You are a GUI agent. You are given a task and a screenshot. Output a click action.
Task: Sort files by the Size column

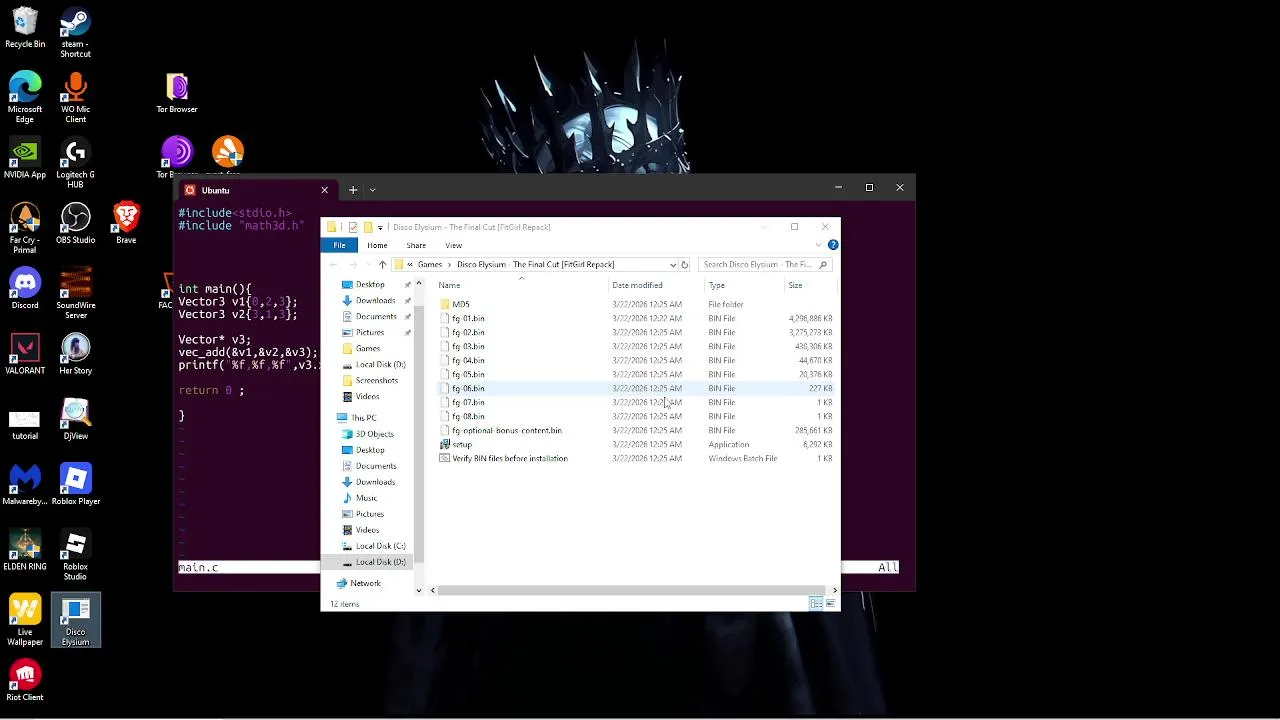click(x=808, y=286)
